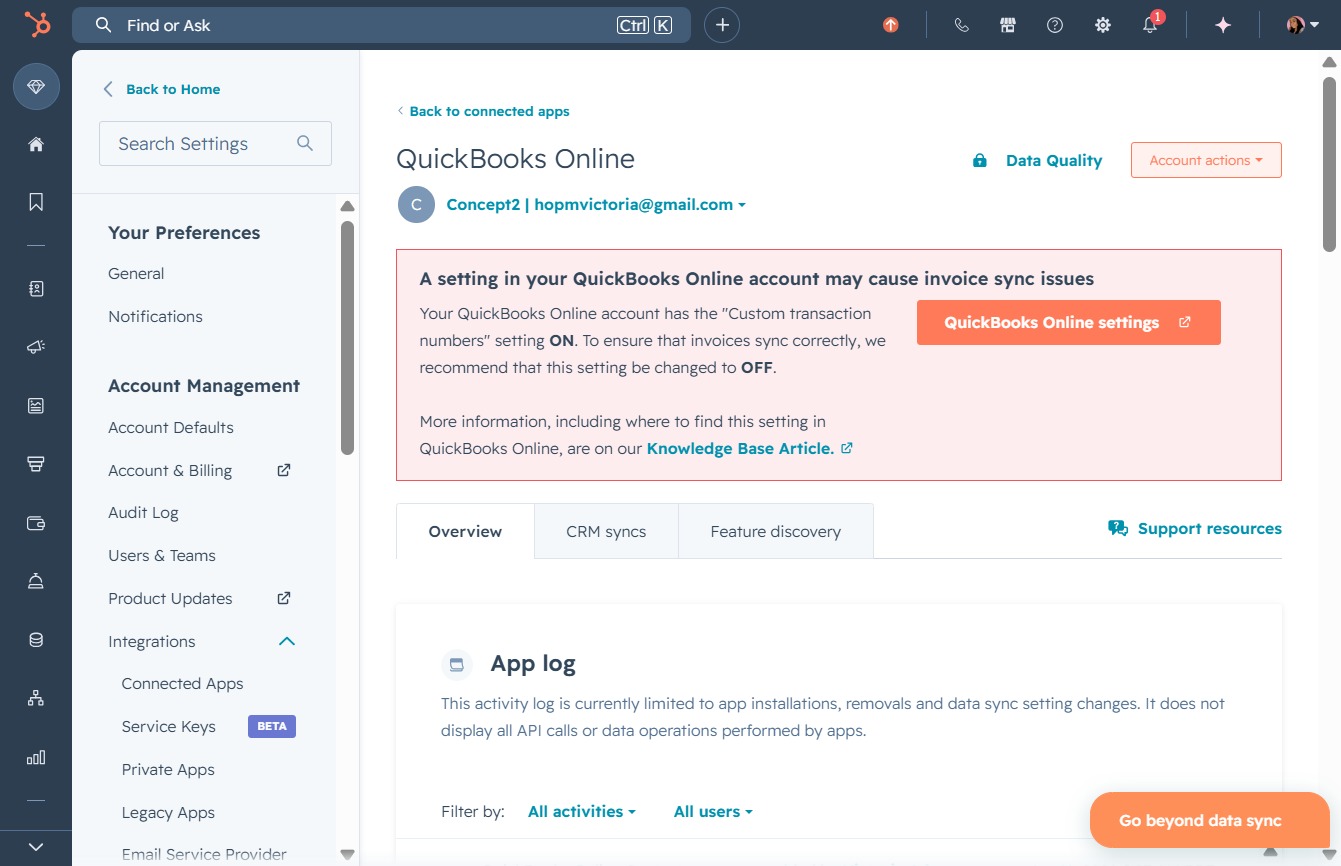The height and width of the screenshot is (866, 1341).
Task: Open Support resources link
Action: point(1194,529)
